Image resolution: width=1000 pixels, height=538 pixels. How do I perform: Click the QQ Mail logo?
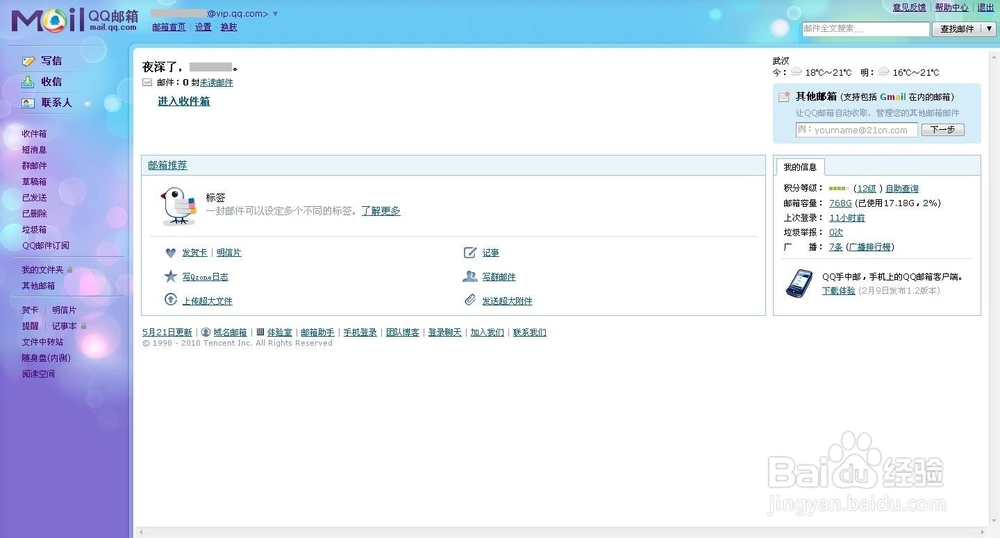point(74,20)
